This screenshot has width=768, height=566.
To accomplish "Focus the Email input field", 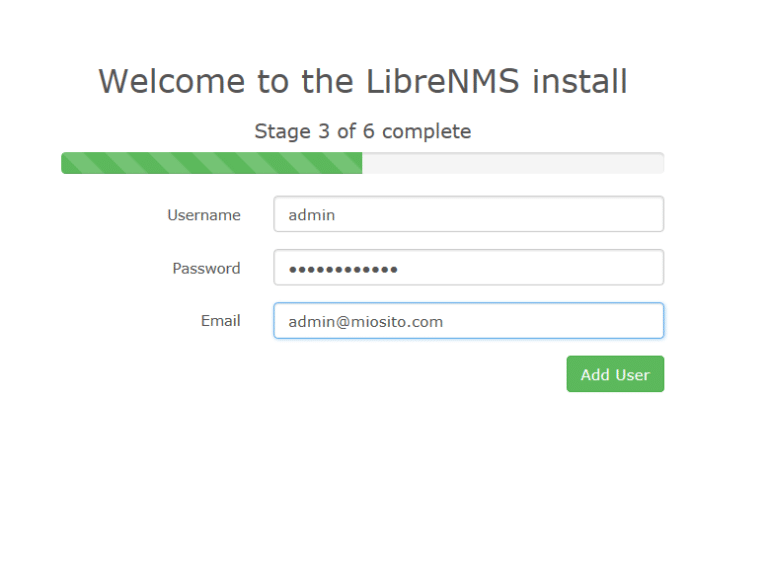I will [x=469, y=321].
